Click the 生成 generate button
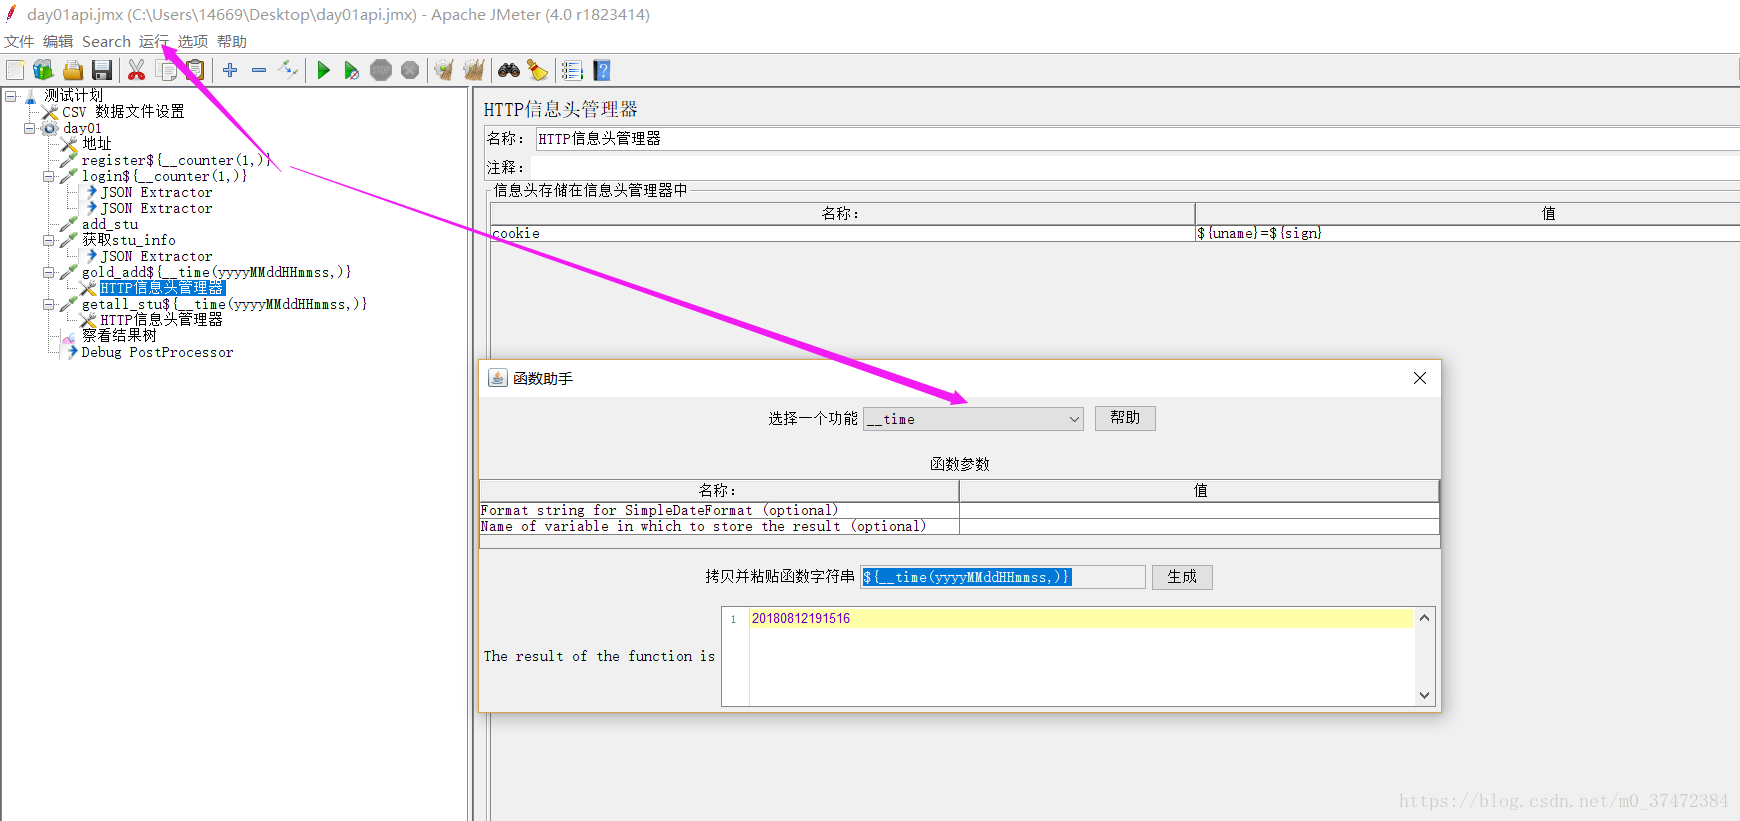Viewport: 1740px width, 821px height. point(1182,577)
